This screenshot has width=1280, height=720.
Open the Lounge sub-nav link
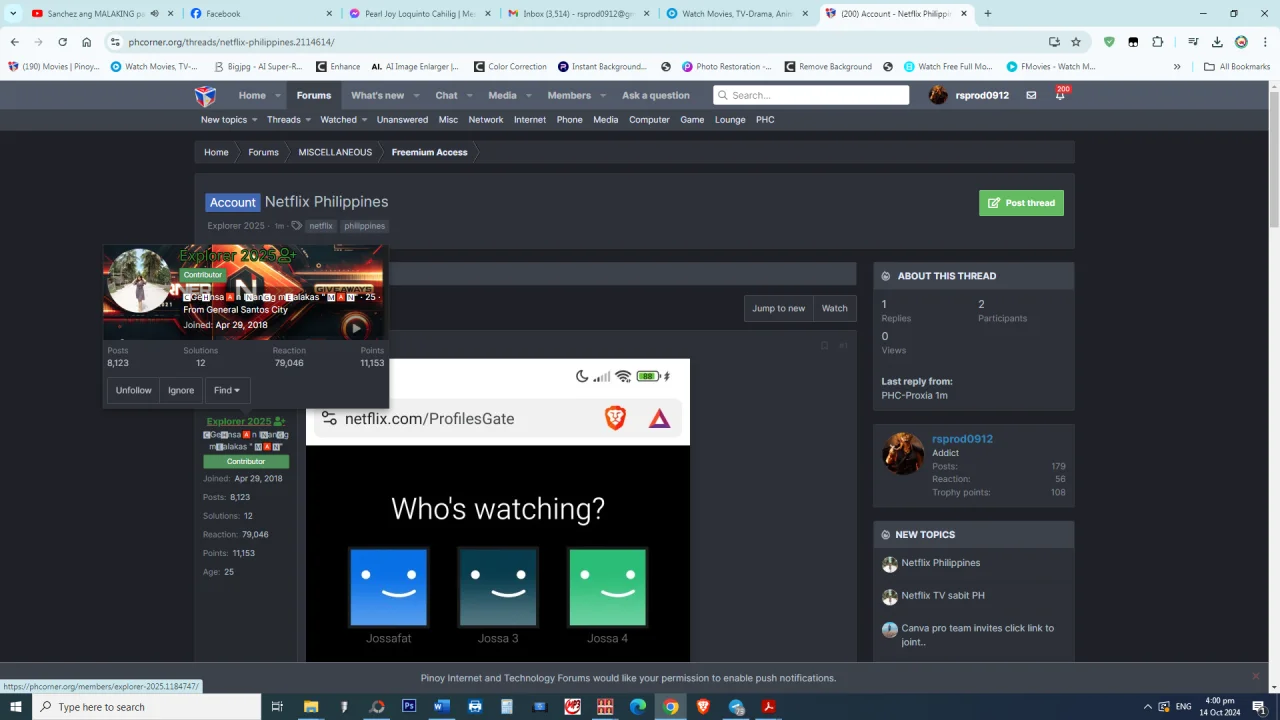tap(730, 119)
